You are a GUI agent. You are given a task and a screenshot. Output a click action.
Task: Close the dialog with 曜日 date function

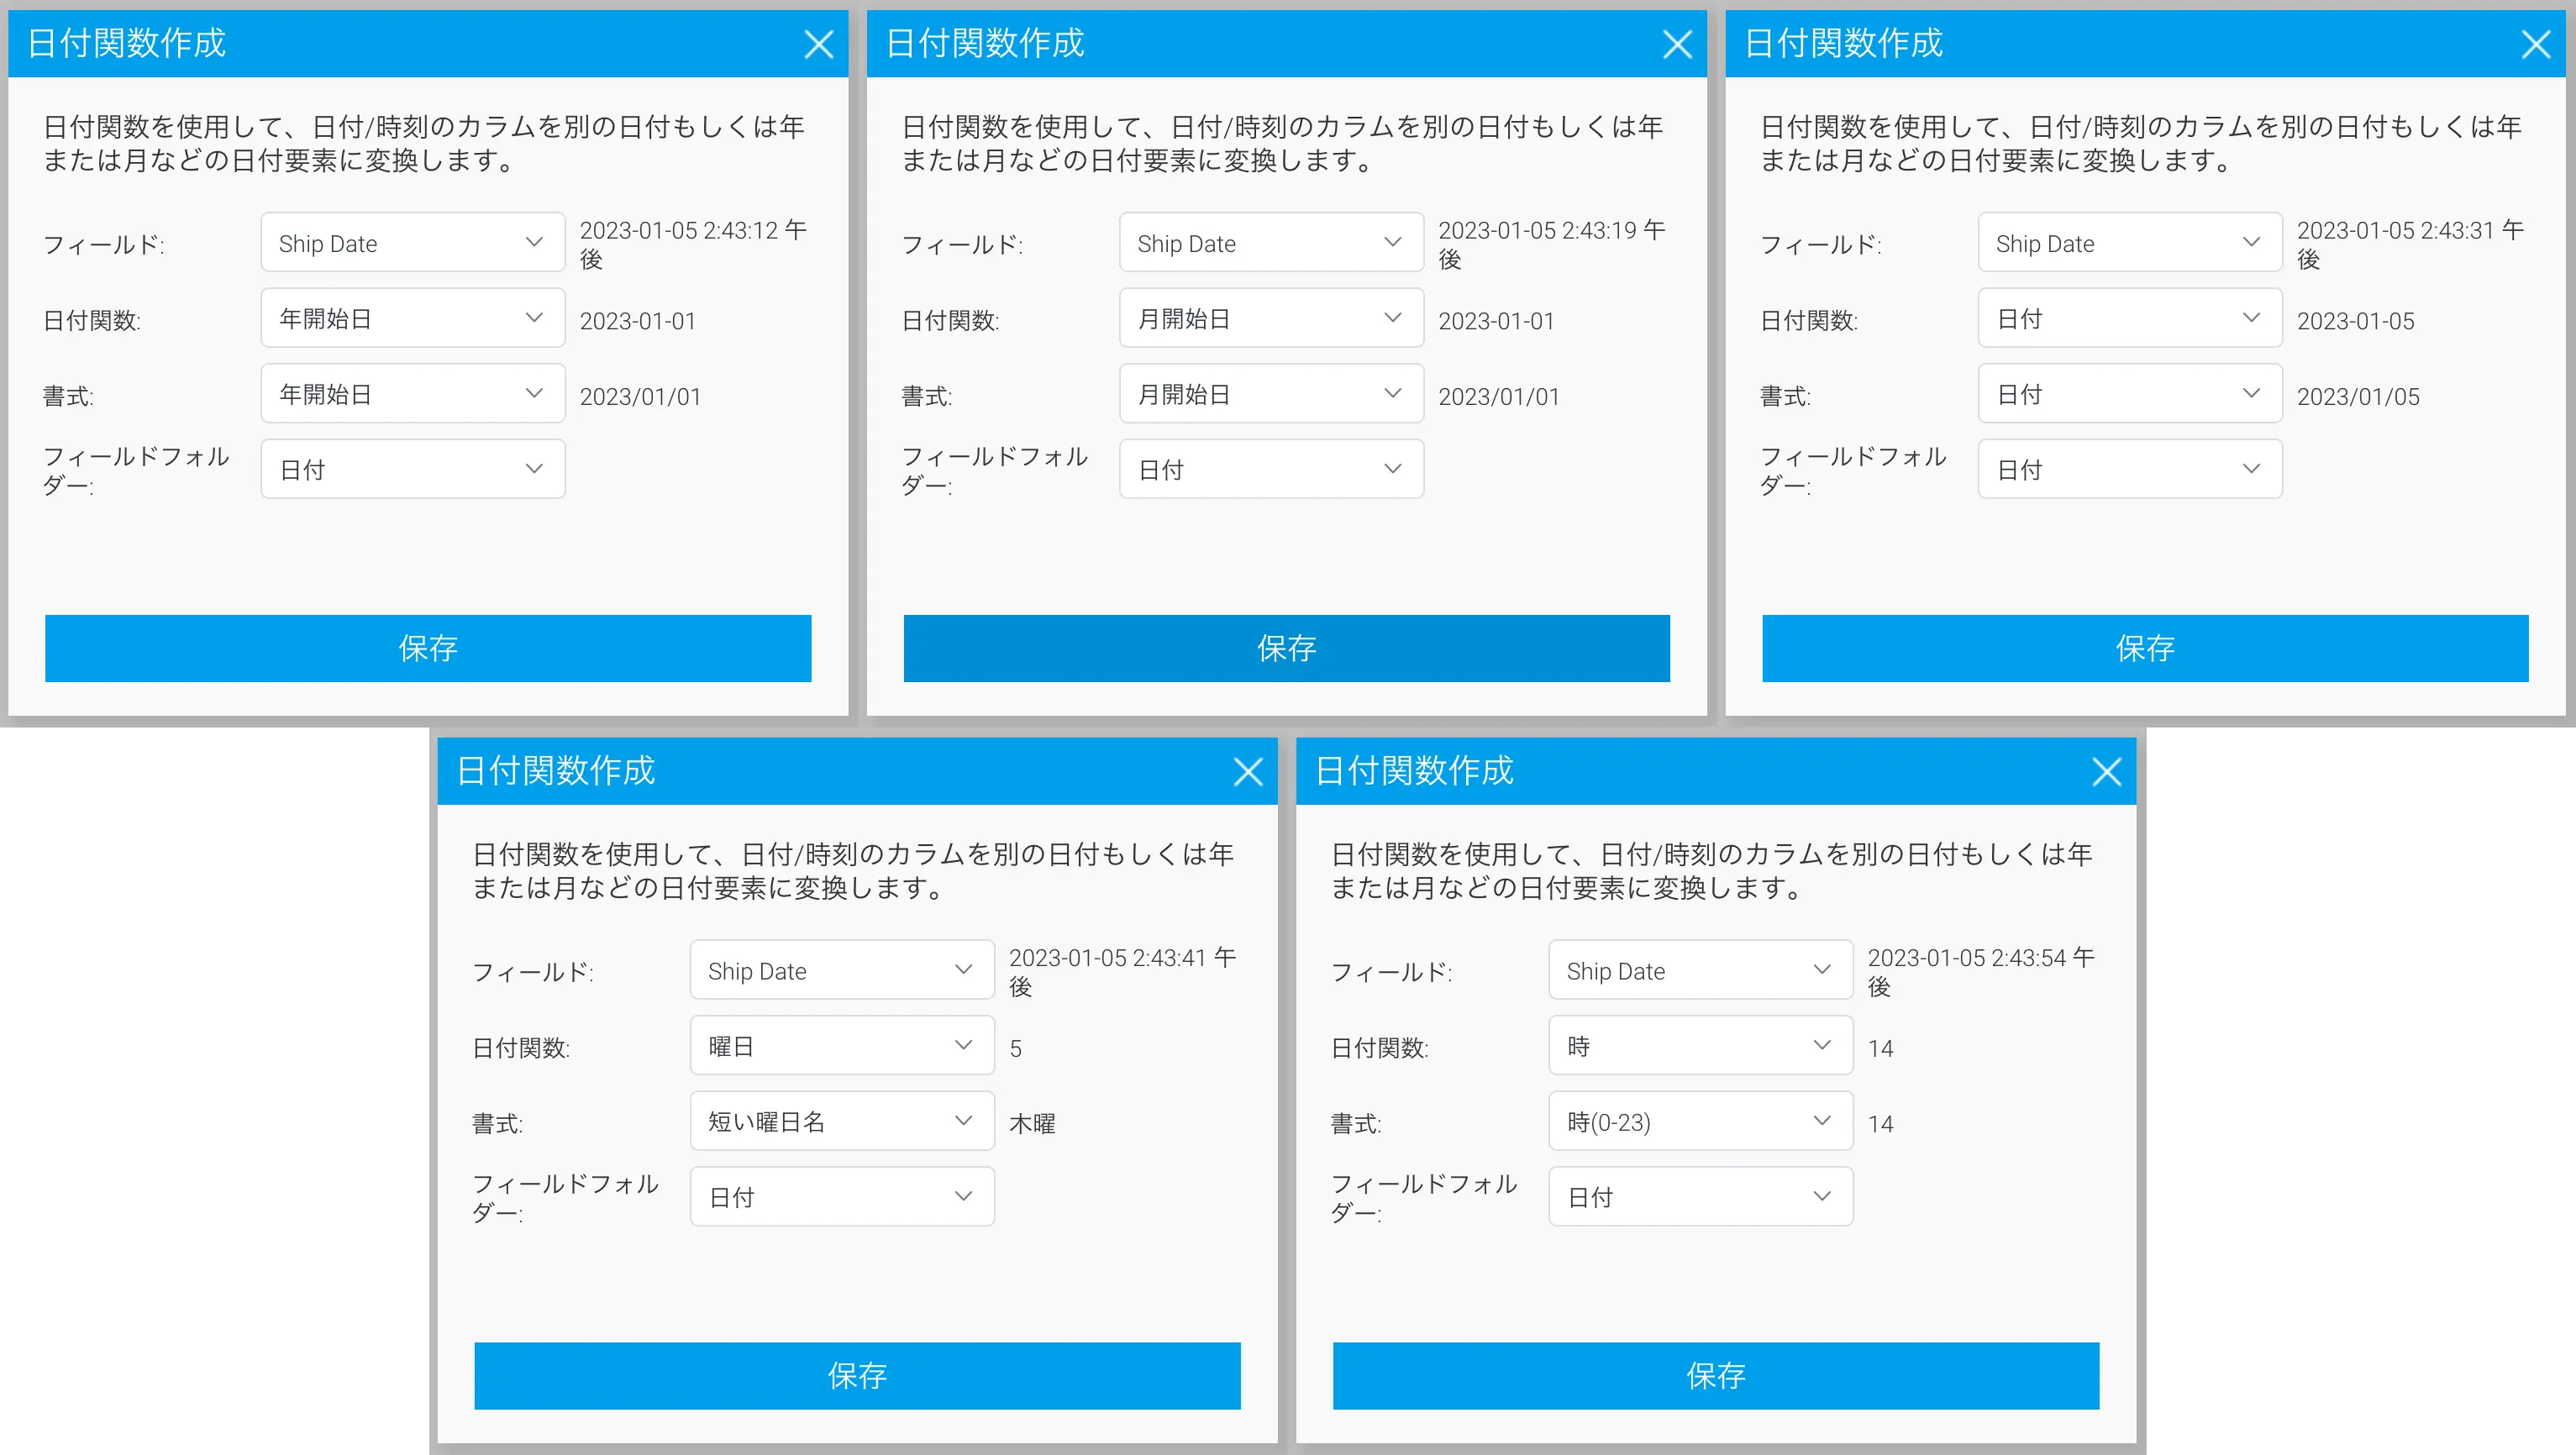pos(1247,771)
